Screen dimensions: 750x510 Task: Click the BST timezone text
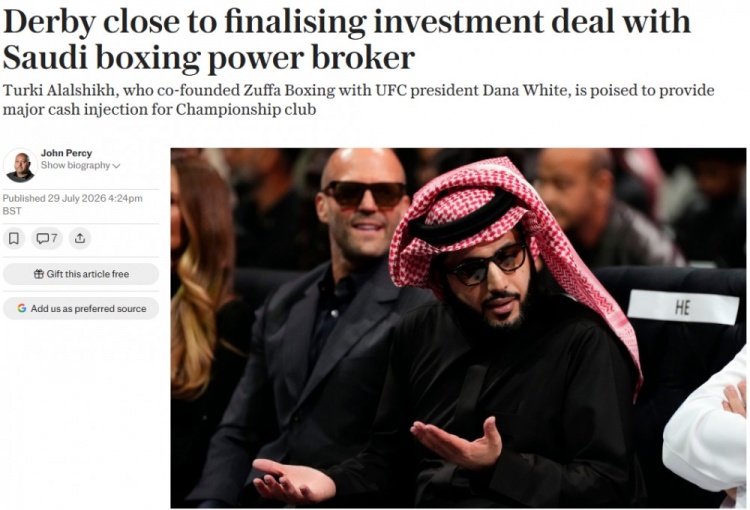(12, 211)
